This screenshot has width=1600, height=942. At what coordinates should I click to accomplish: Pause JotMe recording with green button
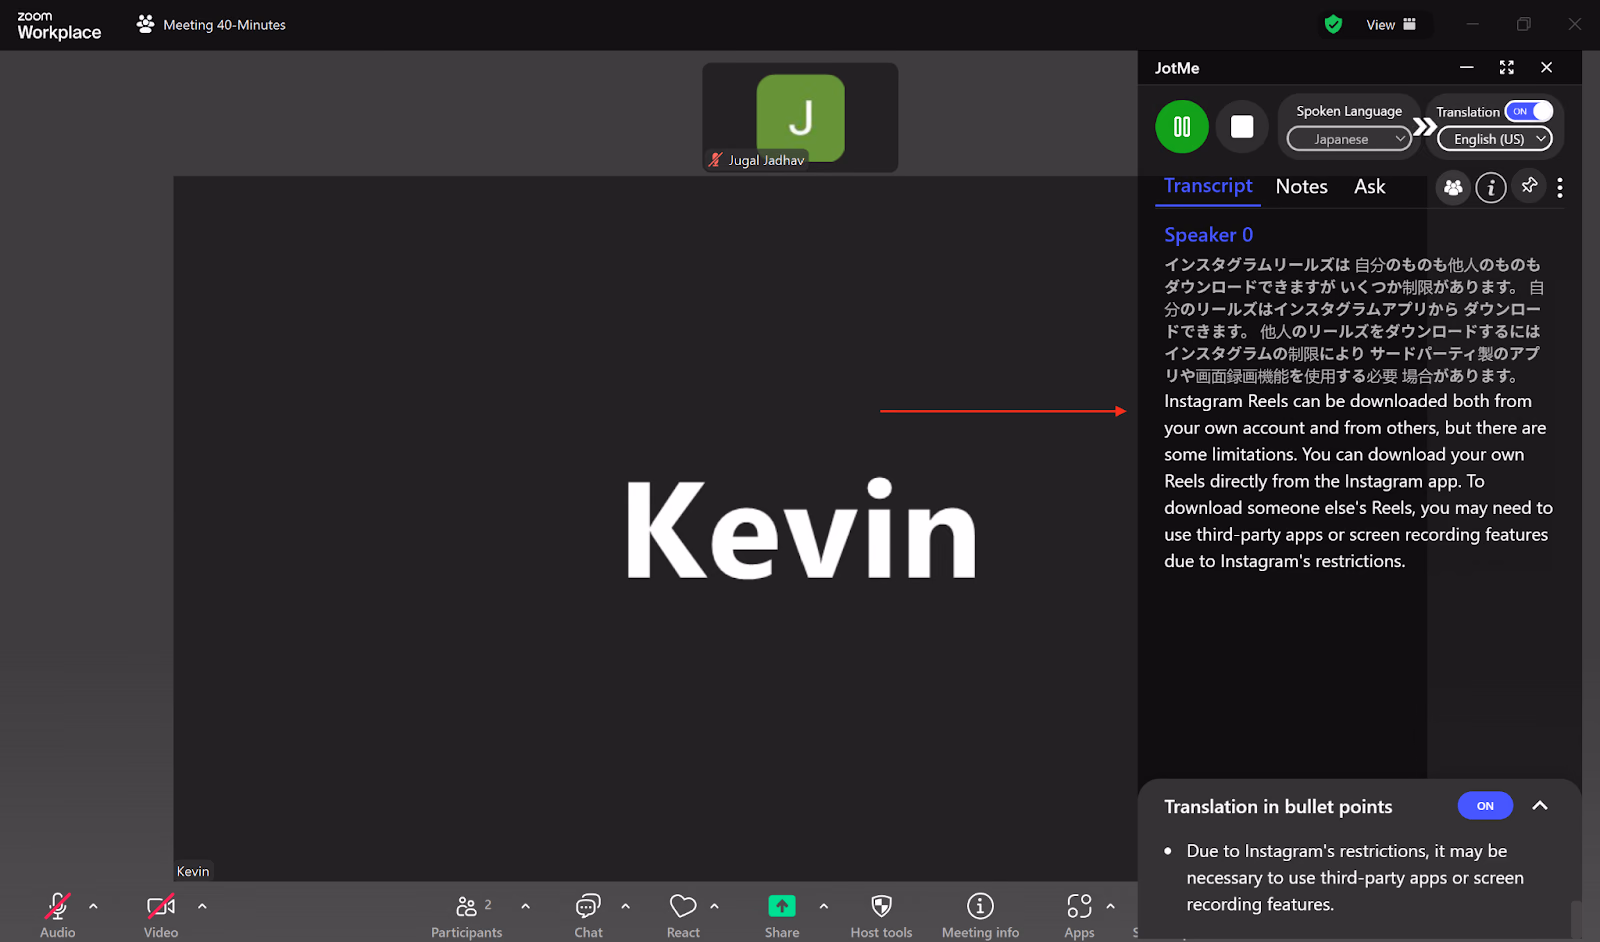tap(1182, 127)
